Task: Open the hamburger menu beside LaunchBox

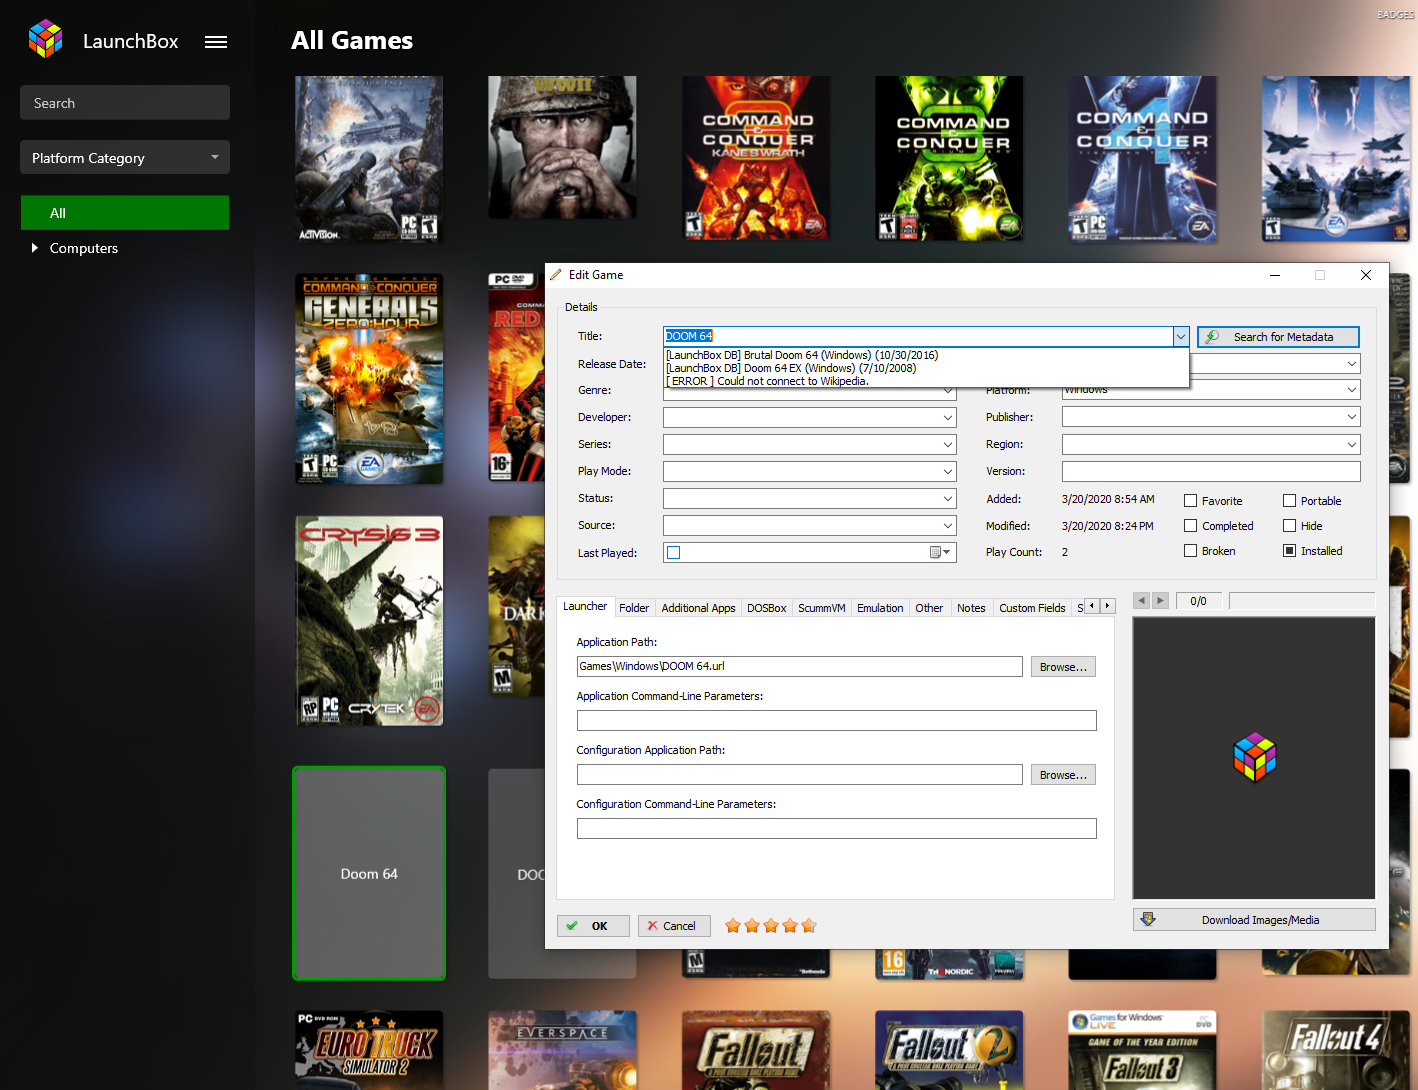Action: coord(216,42)
